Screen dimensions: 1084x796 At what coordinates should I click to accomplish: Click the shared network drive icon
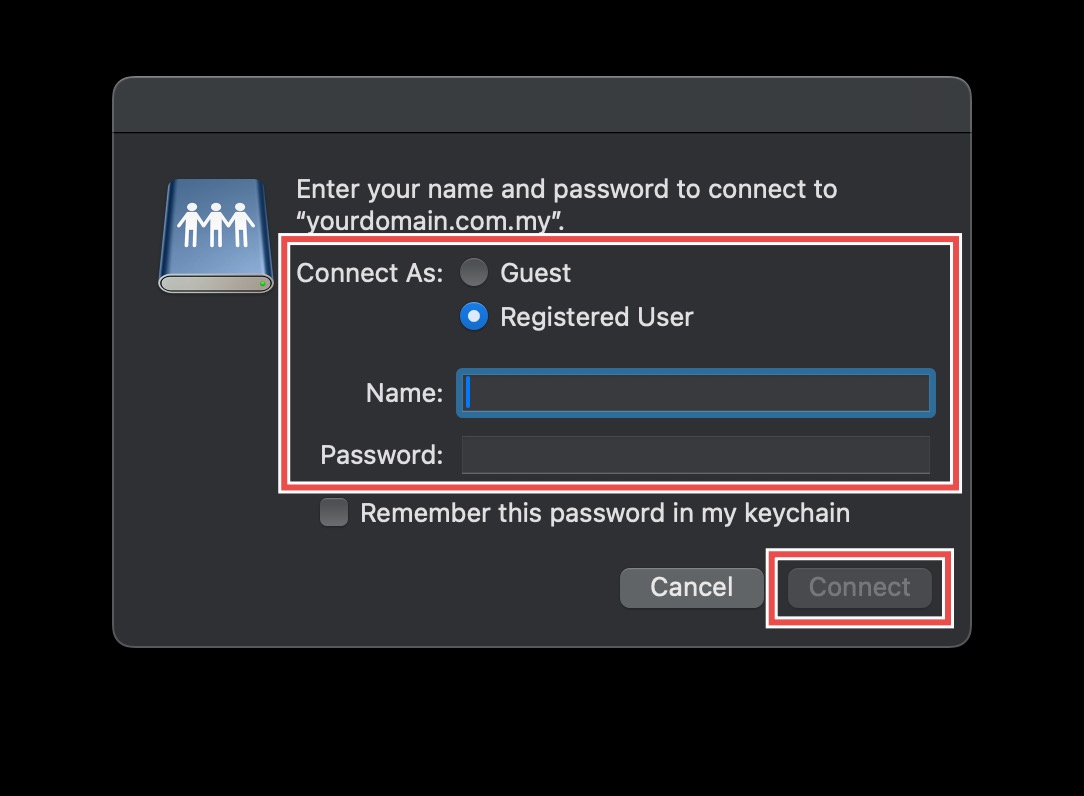[x=215, y=237]
